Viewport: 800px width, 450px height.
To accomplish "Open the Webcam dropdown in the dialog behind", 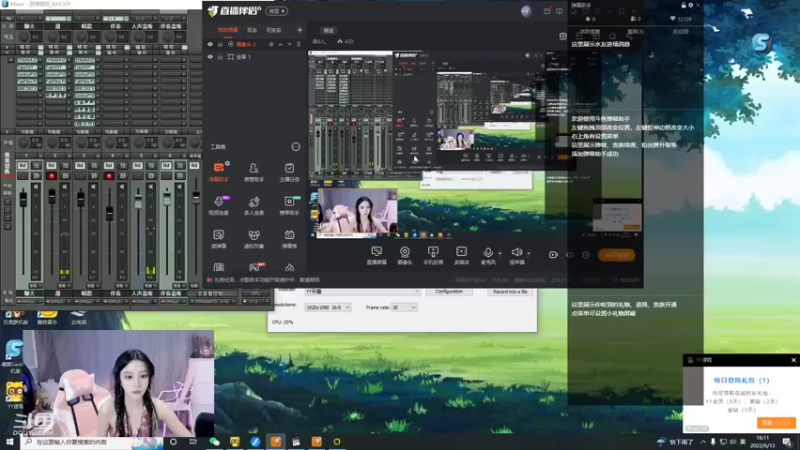I will (362, 291).
